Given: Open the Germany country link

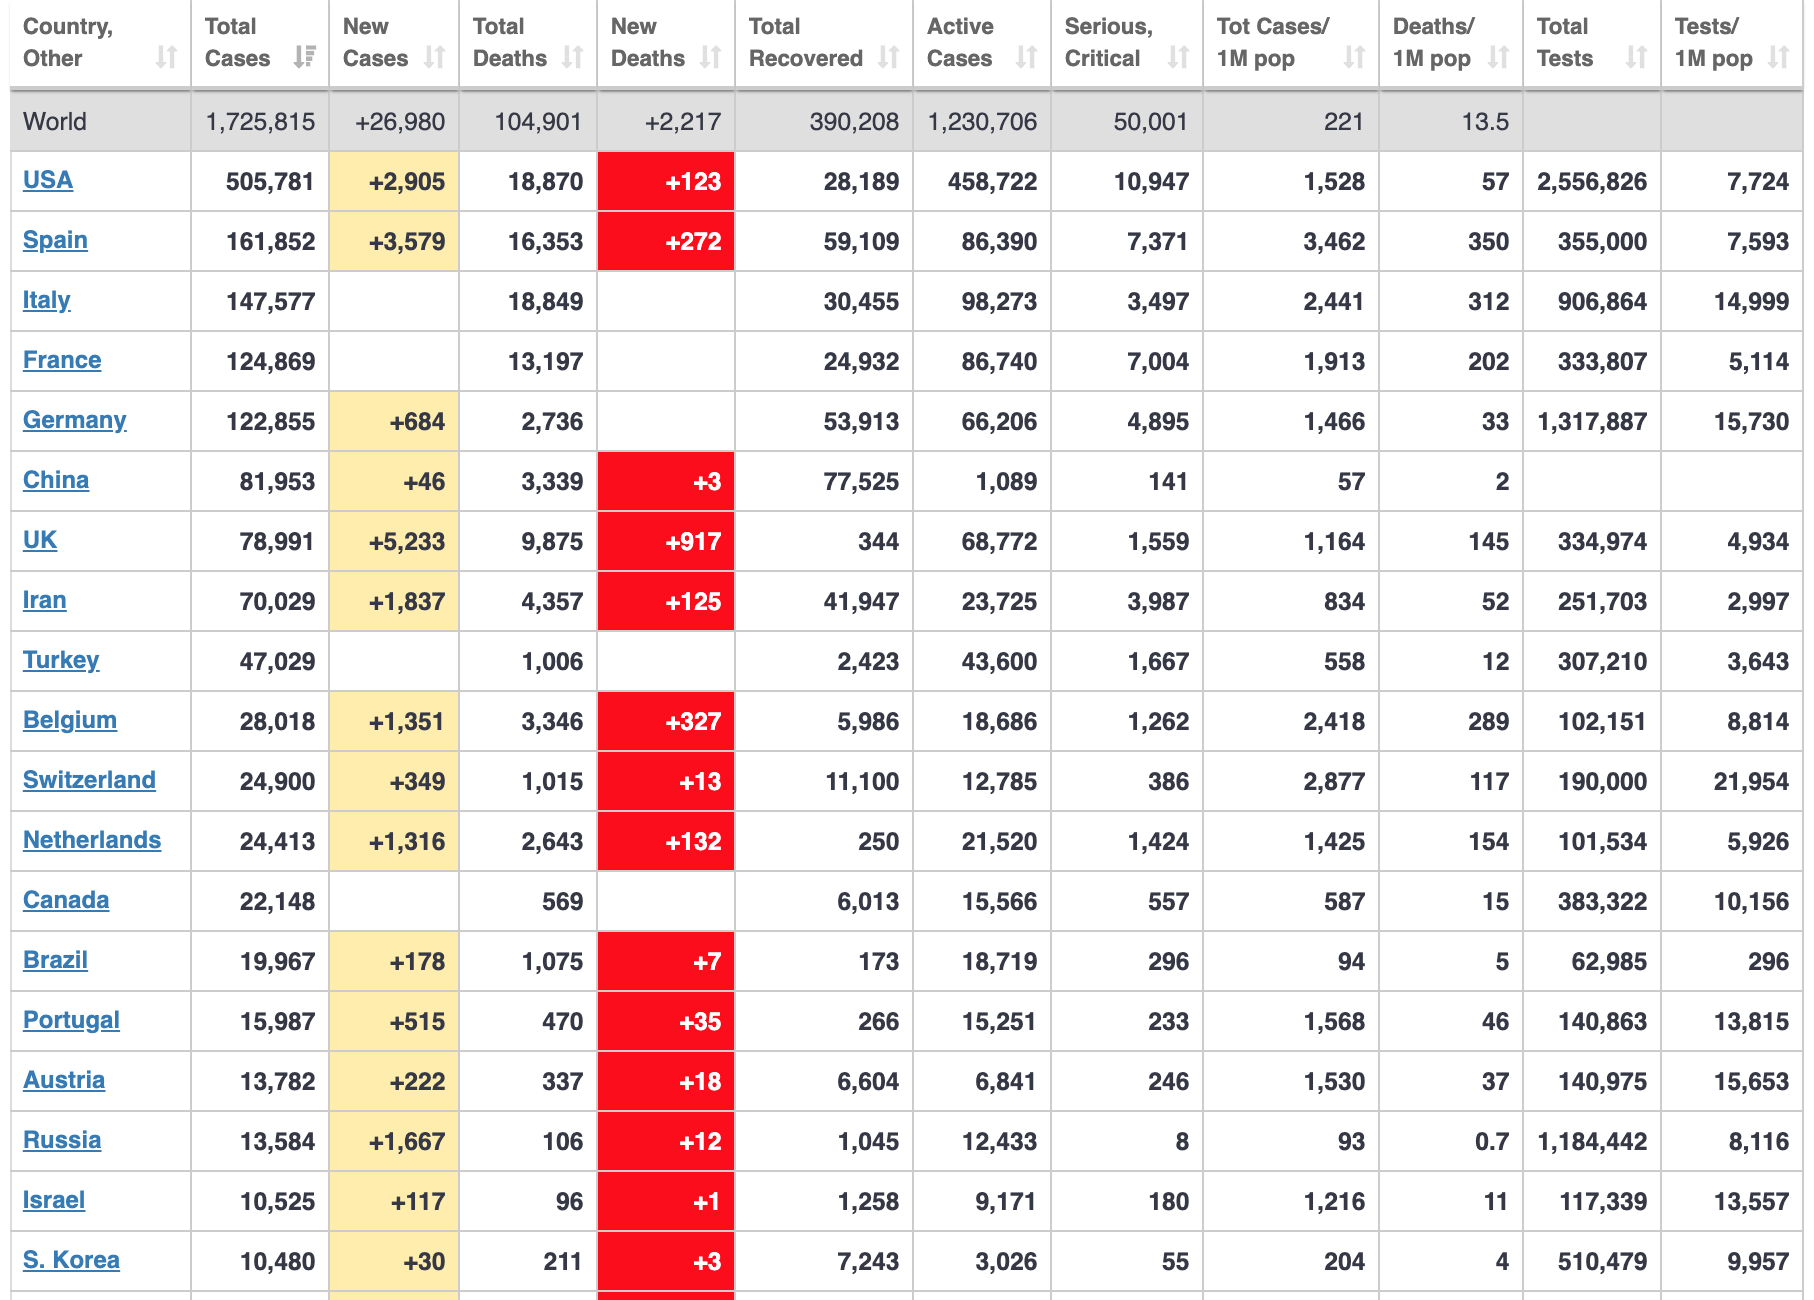Looking at the screenshot, I should (75, 420).
